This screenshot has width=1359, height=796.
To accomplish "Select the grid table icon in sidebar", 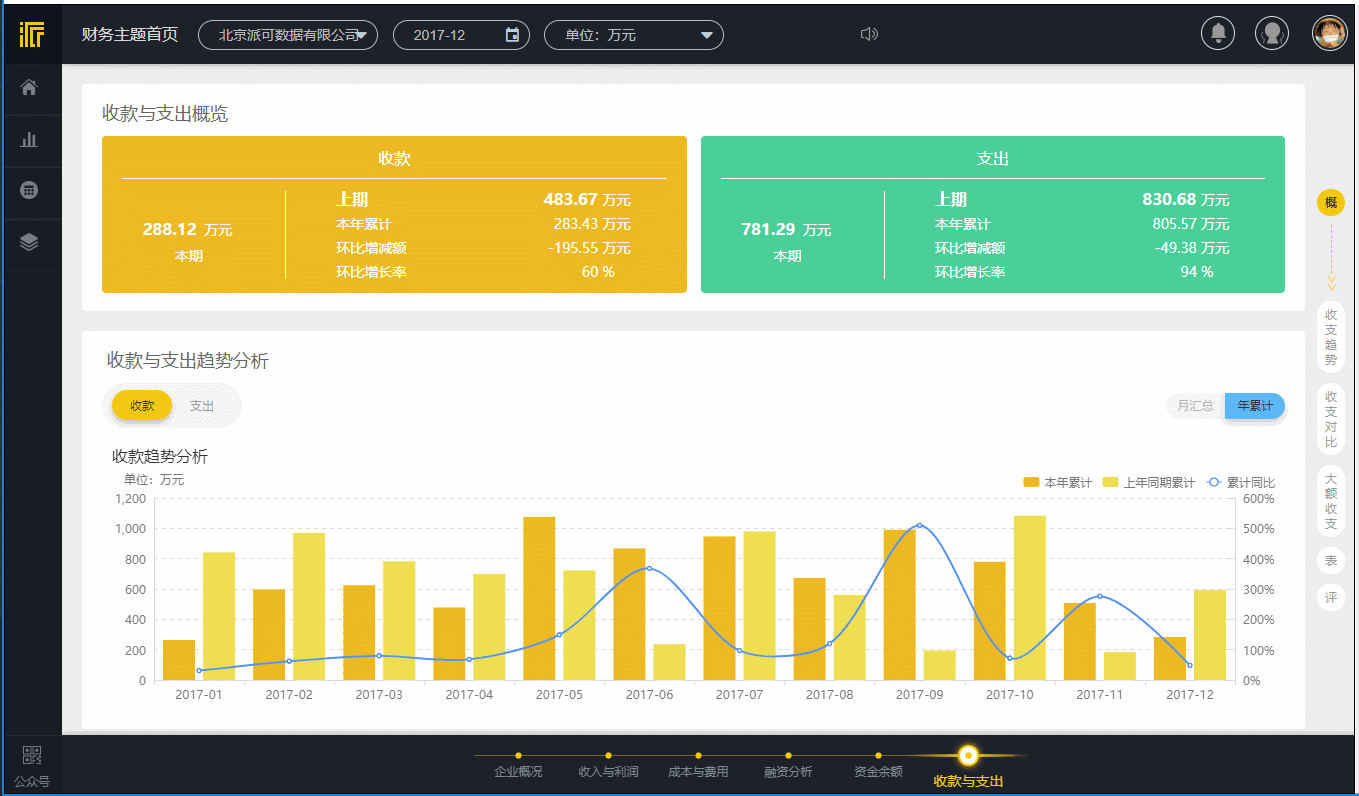I will click(29, 190).
